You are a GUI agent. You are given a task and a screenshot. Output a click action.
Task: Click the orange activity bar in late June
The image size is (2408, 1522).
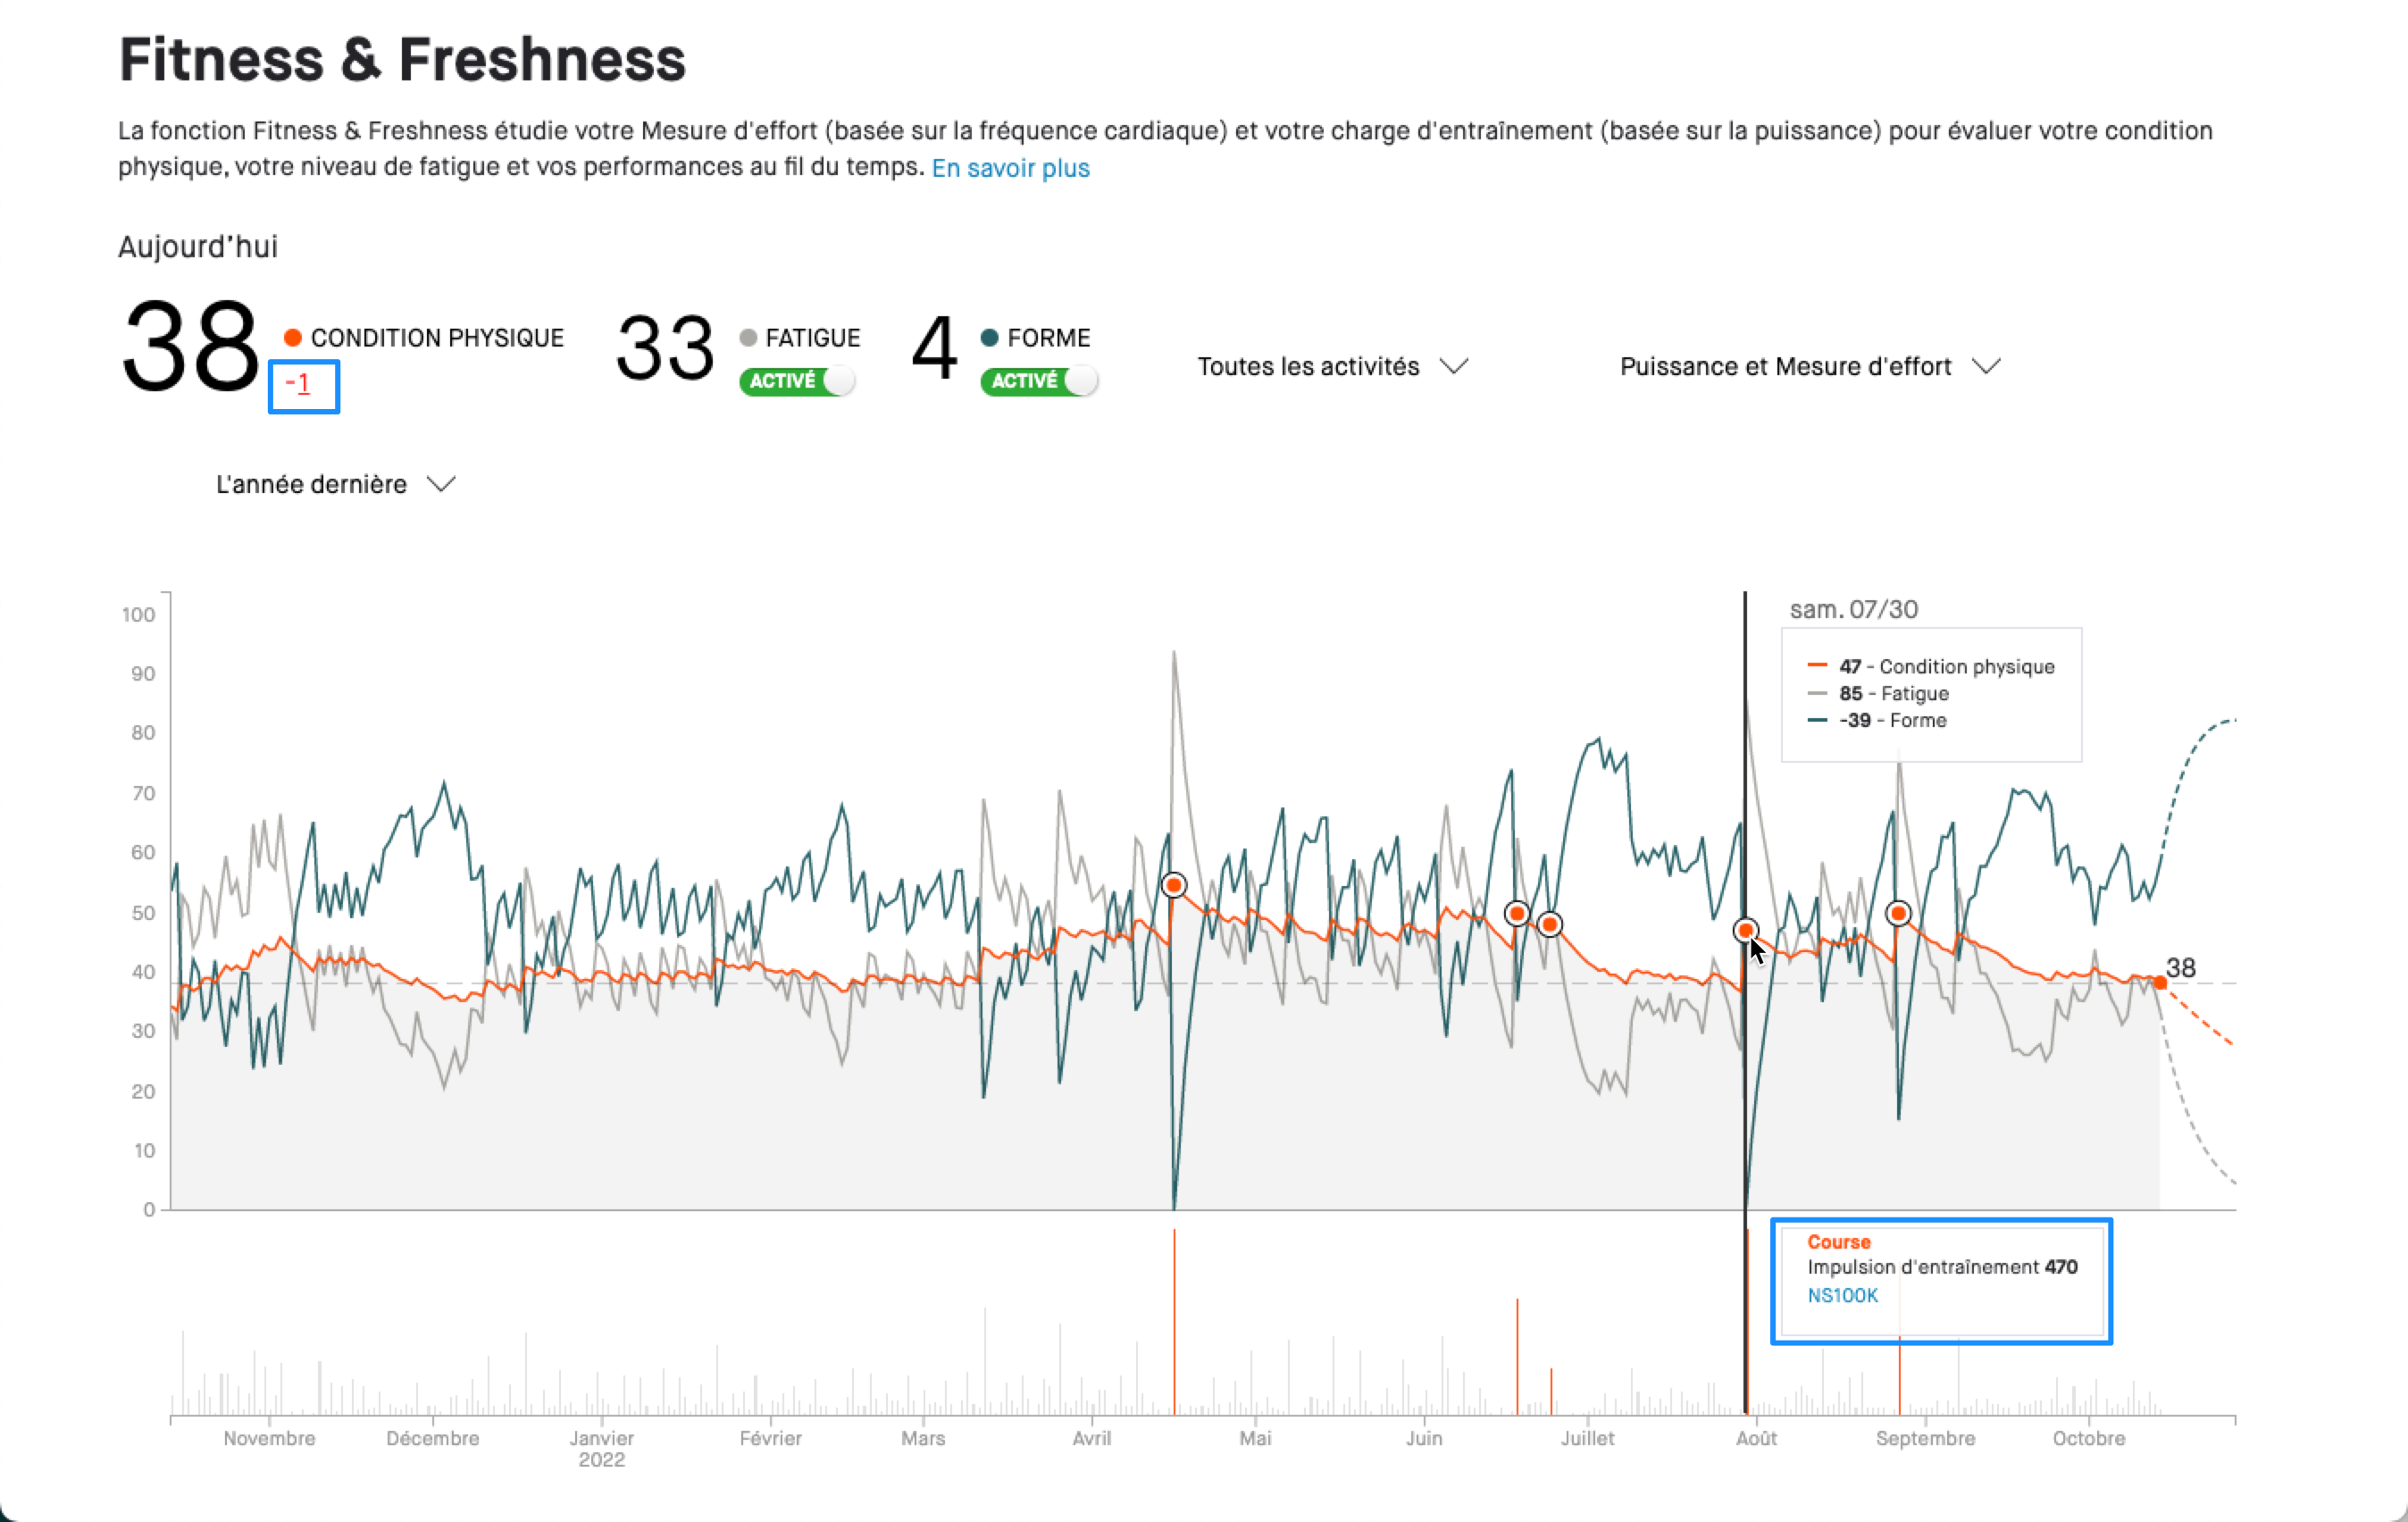pos(1517,1357)
